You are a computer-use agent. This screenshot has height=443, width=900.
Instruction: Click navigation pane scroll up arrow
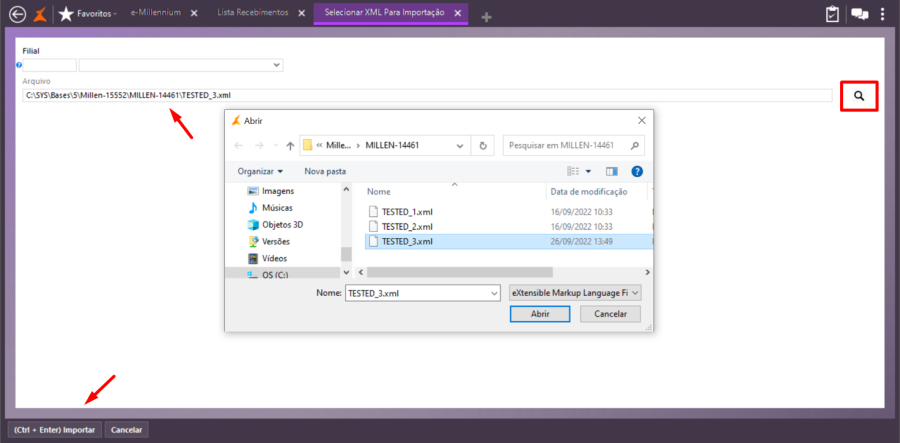tap(346, 189)
